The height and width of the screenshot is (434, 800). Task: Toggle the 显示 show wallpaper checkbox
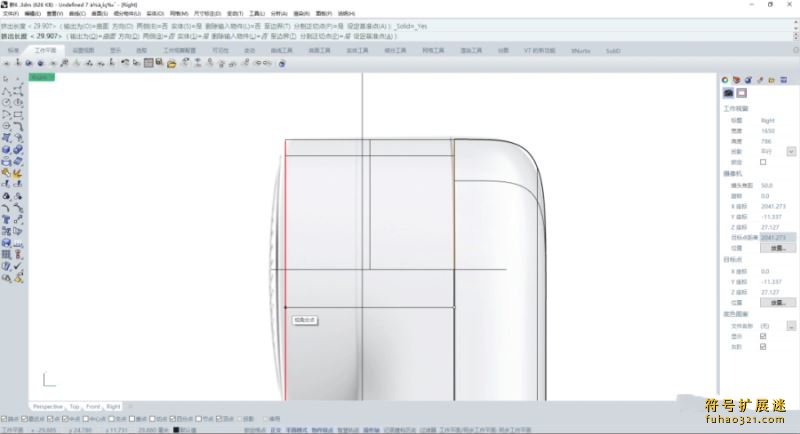pyautogui.click(x=763, y=336)
